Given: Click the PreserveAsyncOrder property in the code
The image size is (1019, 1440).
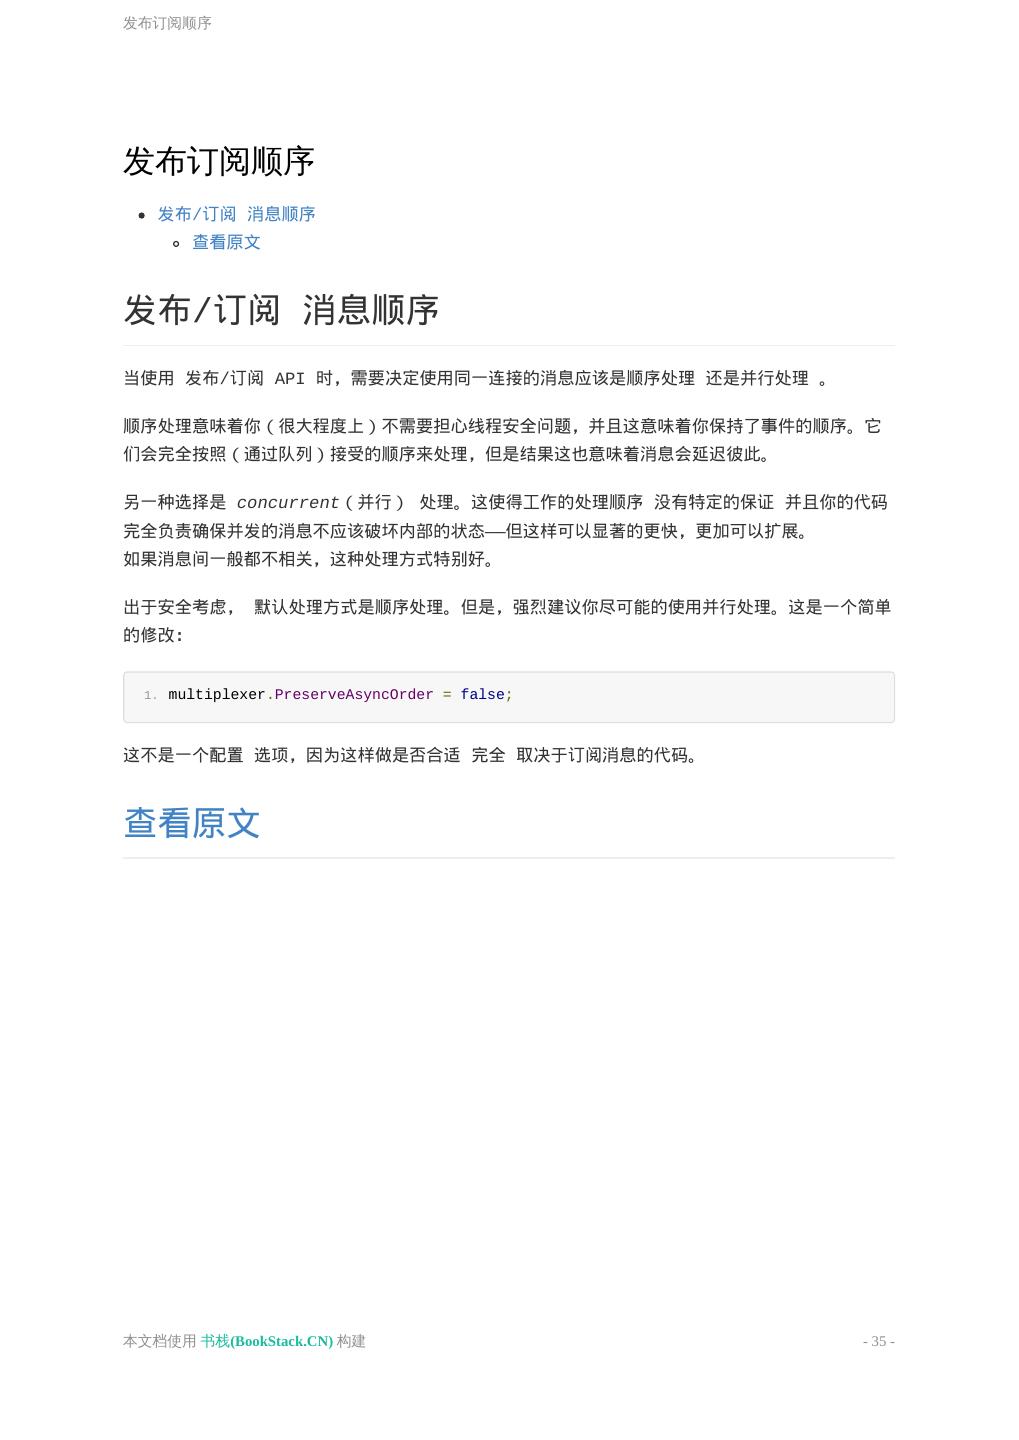Looking at the screenshot, I should 354,695.
